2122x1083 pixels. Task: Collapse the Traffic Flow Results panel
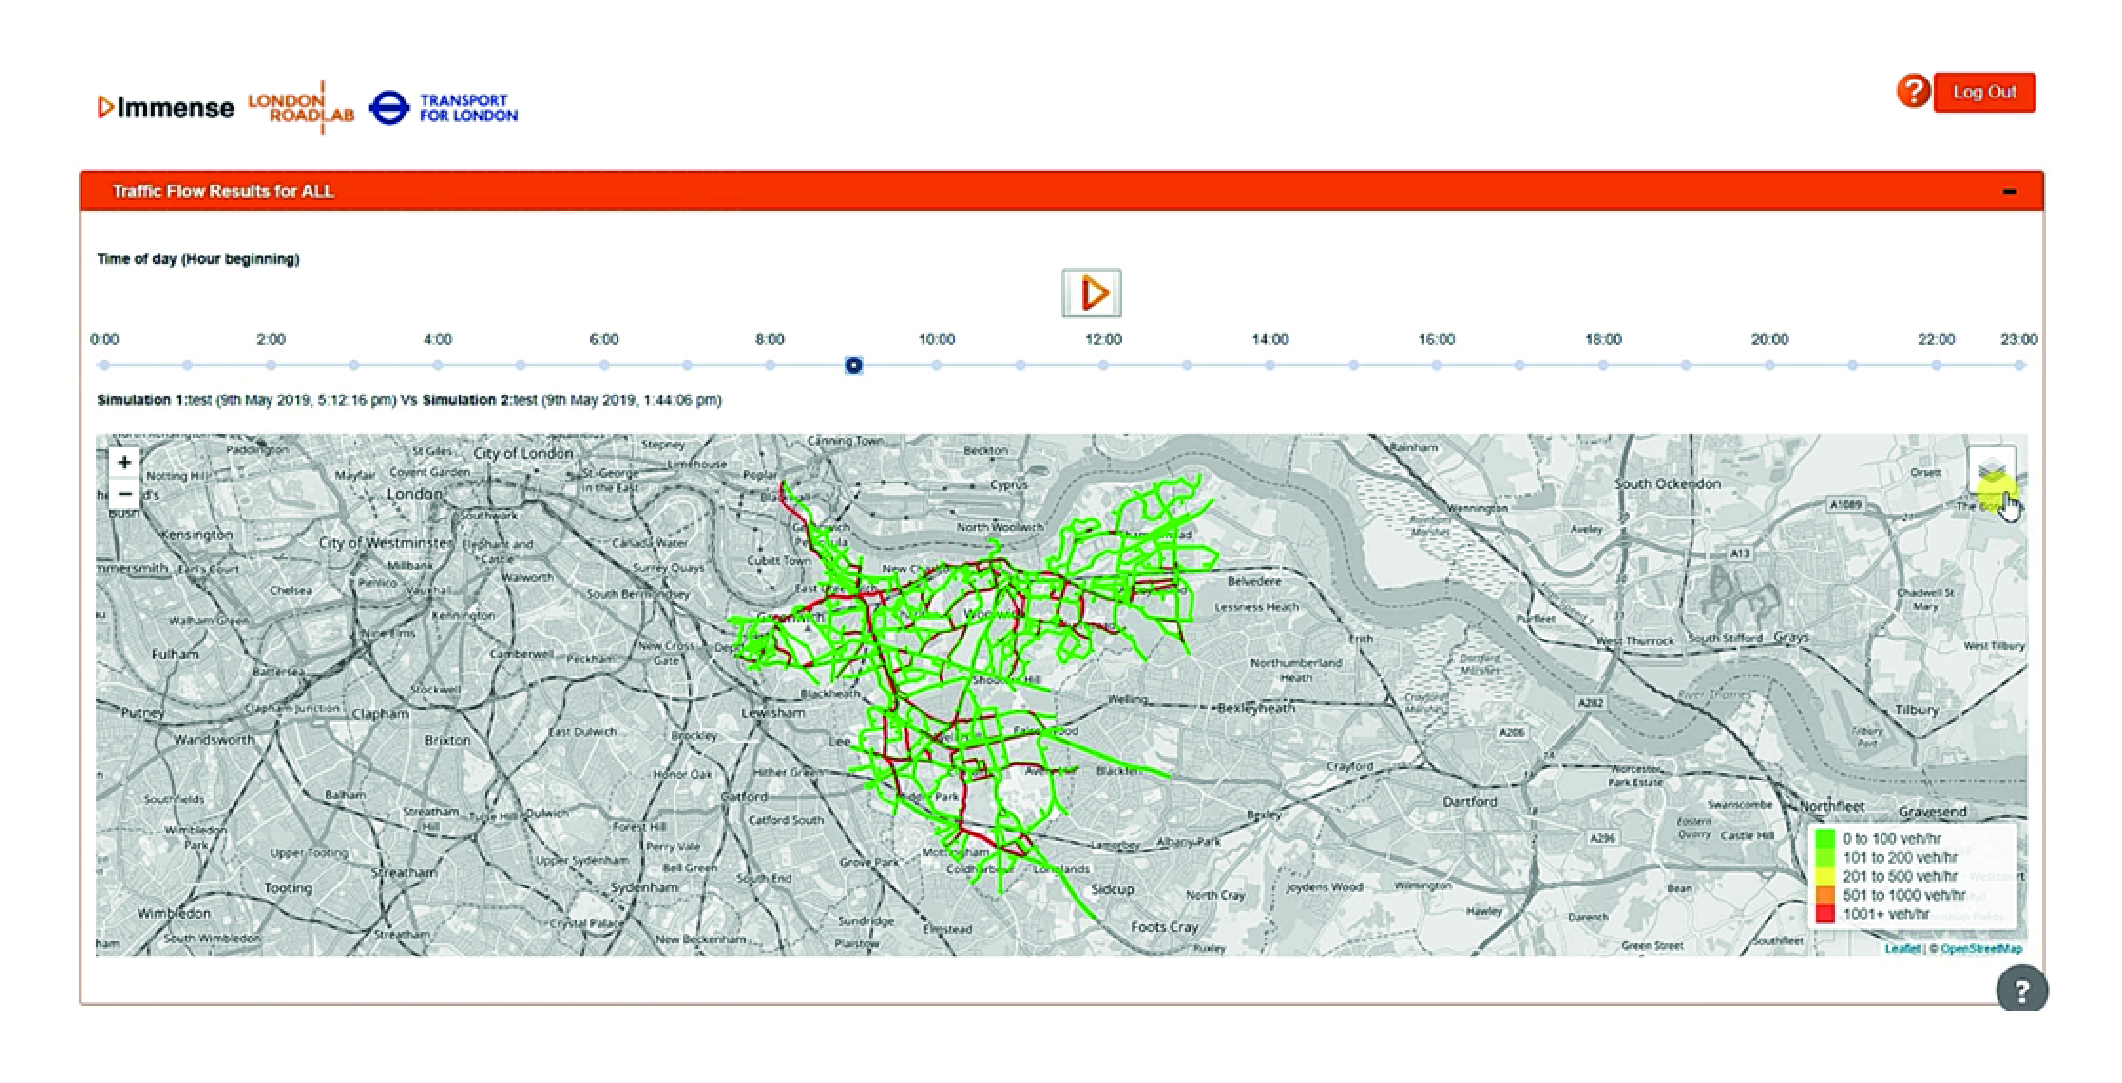coord(2009,191)
